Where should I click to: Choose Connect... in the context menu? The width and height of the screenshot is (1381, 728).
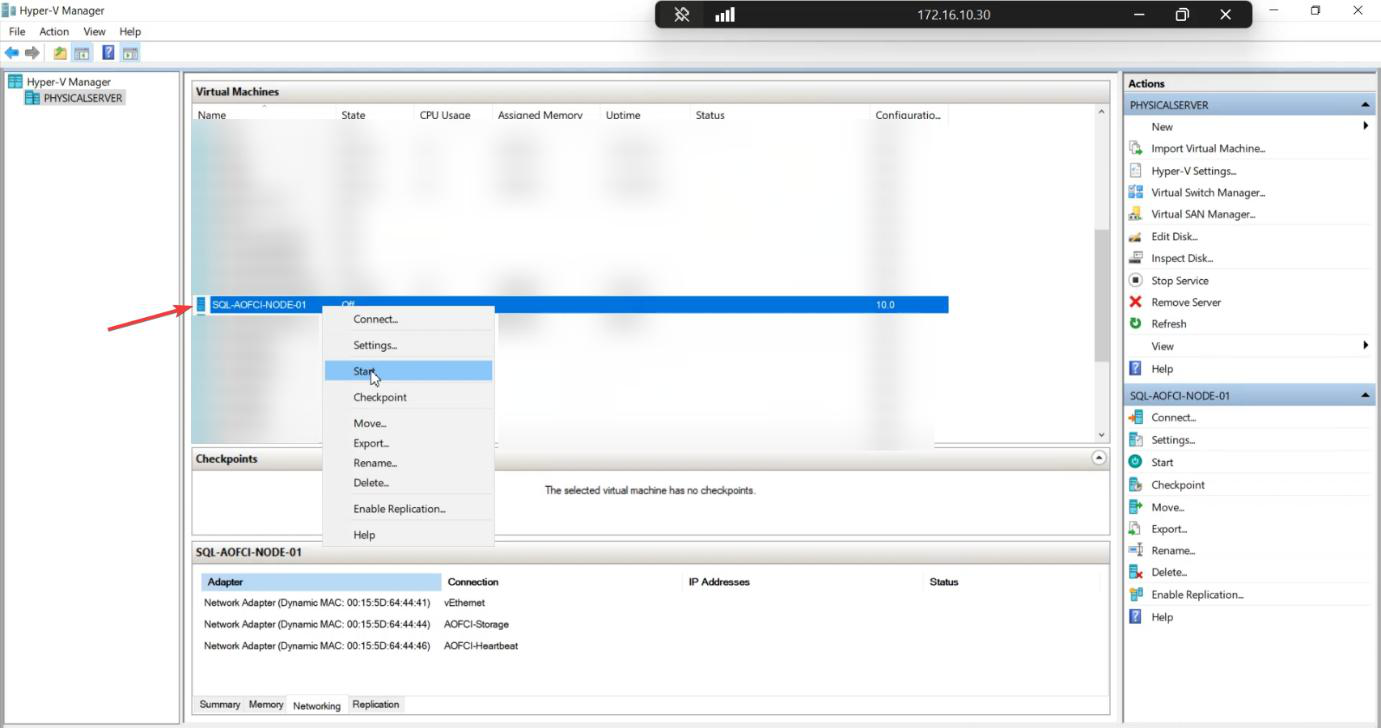coord(408,319)
